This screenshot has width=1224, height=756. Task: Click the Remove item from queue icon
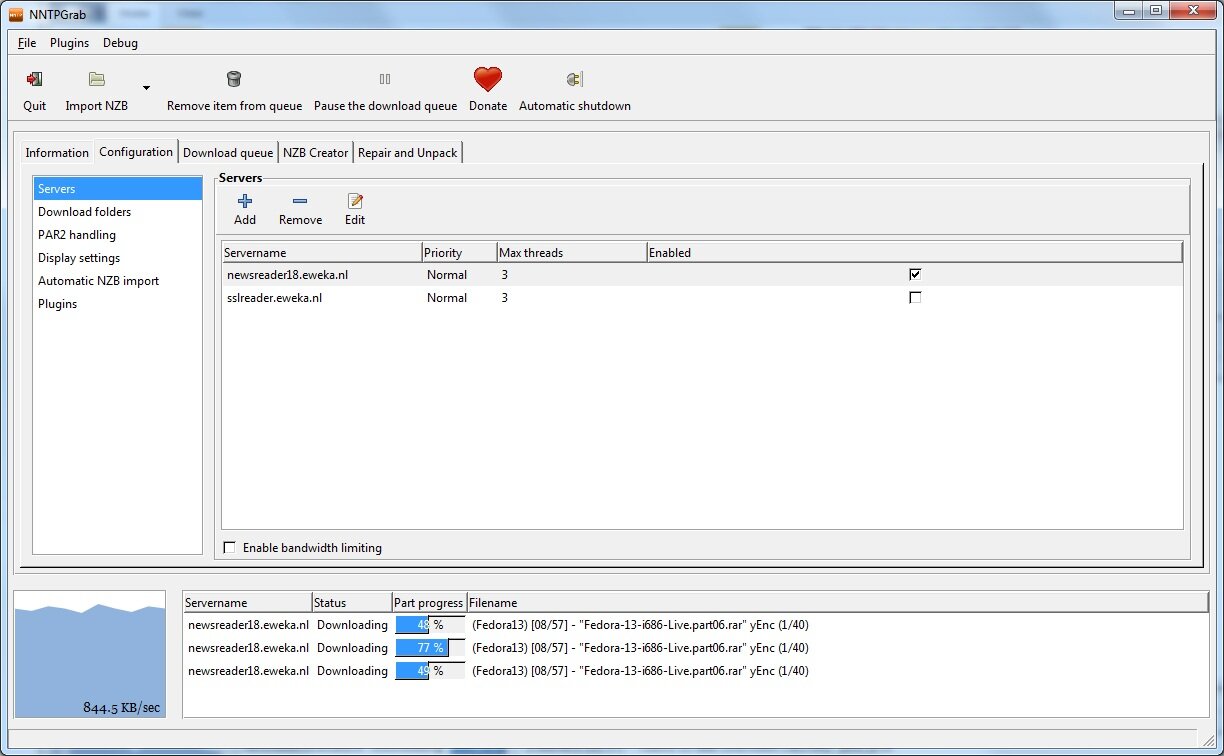[234, 80]
